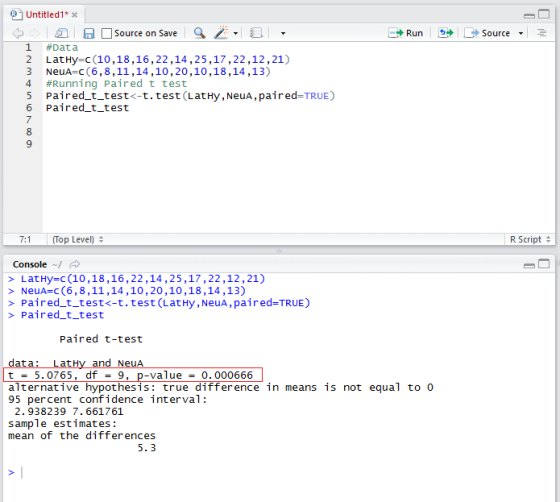Click Paired_t_test on editor line 6

pos(88,108)
